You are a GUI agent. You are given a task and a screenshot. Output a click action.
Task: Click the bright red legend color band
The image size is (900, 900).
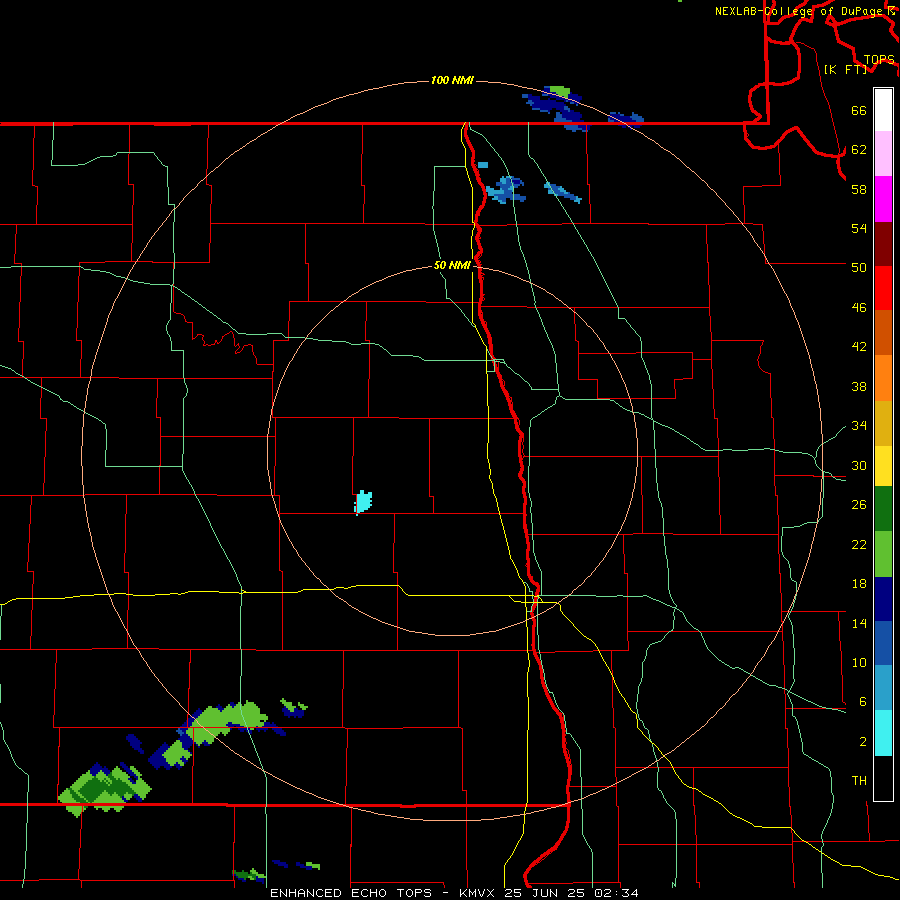coord(883,288)
